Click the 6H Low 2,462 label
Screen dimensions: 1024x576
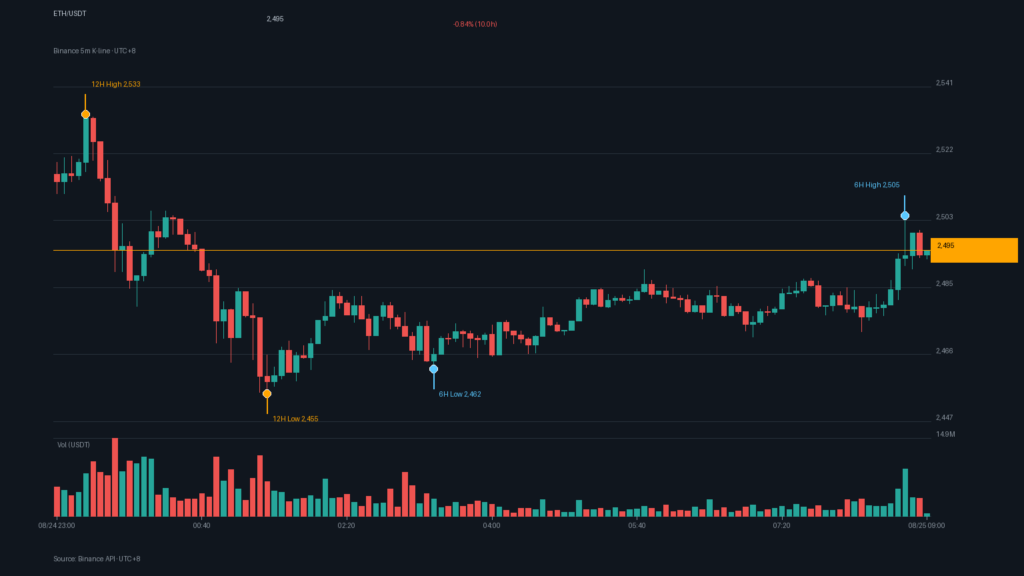pyautogui.click(x=460, y=394)
